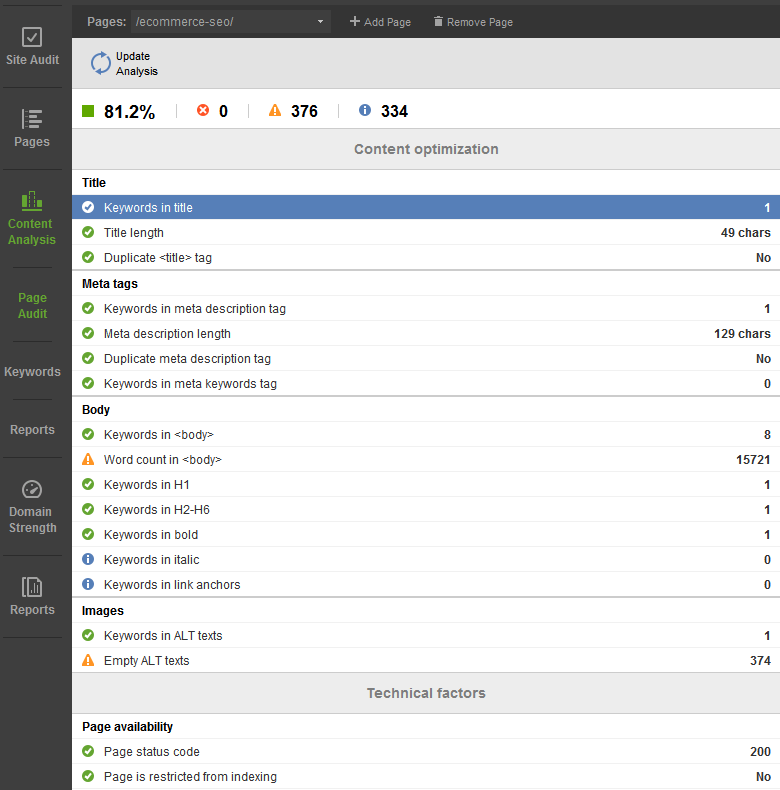Select Duplicate meta description tag row
Screen dimensions: 780x790
426,358
